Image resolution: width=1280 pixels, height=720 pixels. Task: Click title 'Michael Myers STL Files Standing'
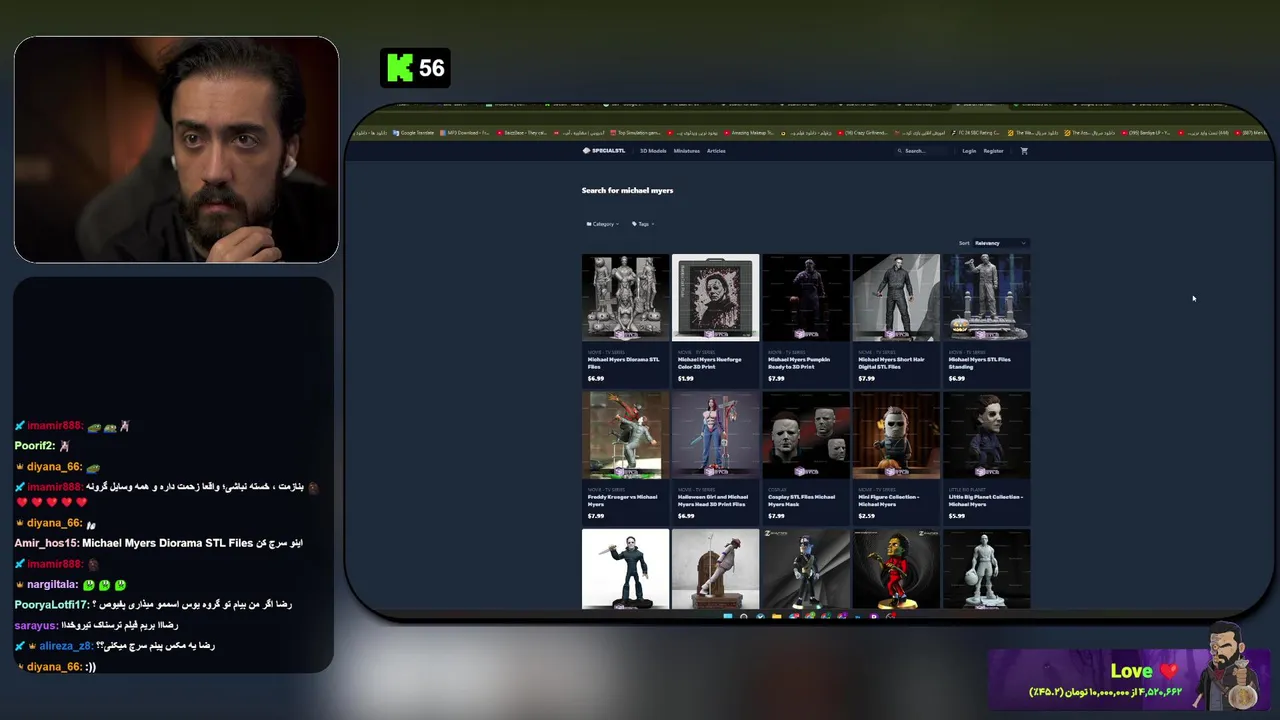coord(979,363)
